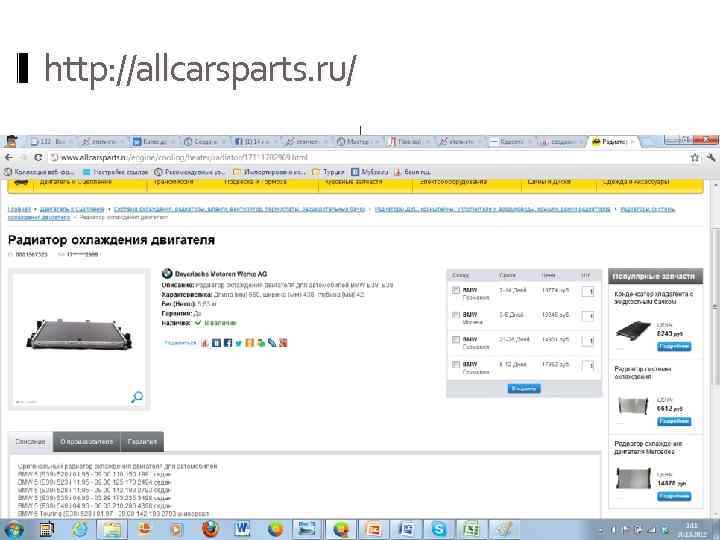Open the Турция bookmark folder
The height and width of the screenshot is (540, 720).
click(329, 172)
